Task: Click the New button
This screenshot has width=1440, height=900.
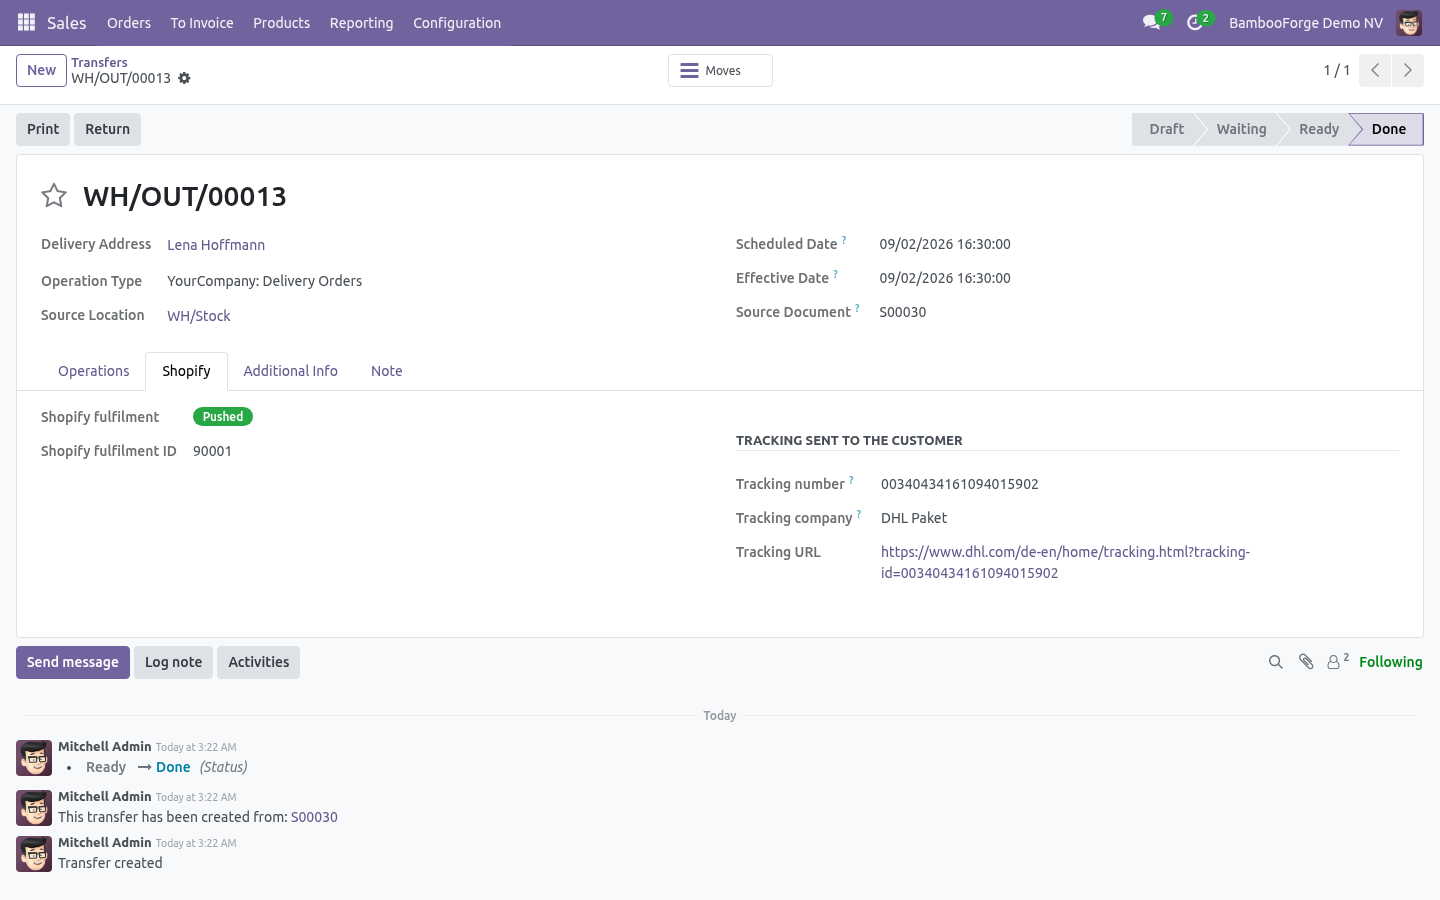Action: pyautogui.click(x=41, y=70)
